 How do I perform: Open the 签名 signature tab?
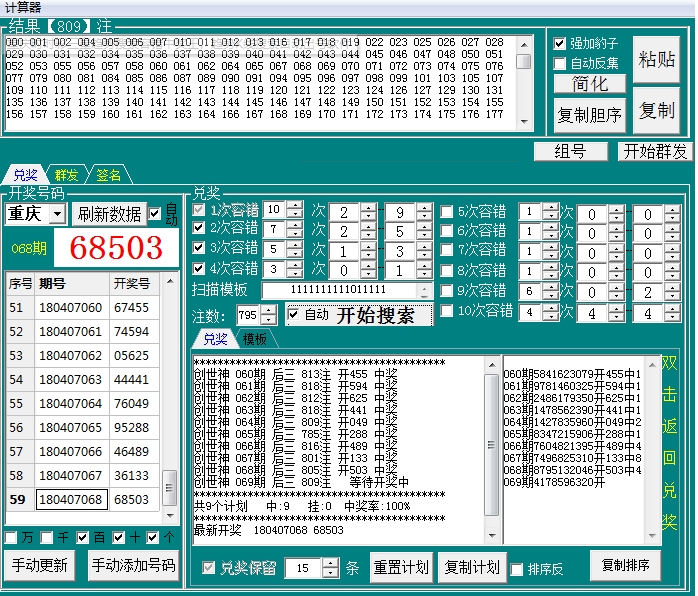(x=108, y=175)
